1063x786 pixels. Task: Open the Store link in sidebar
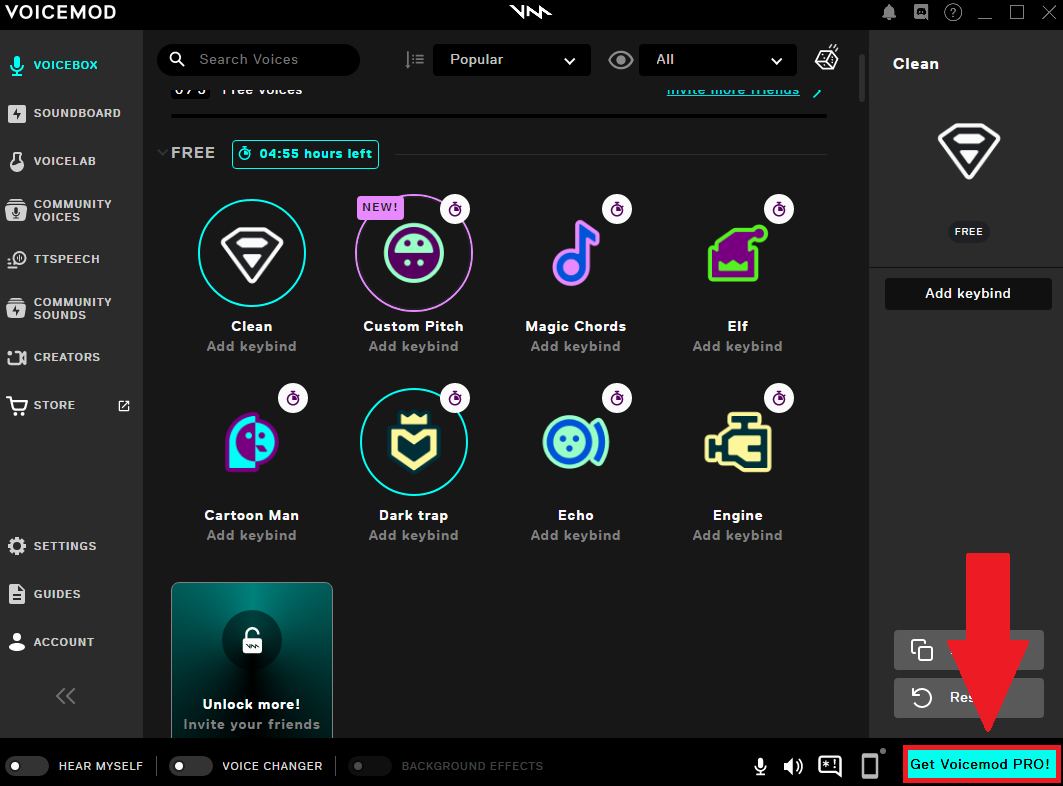(x=54, y=406)
